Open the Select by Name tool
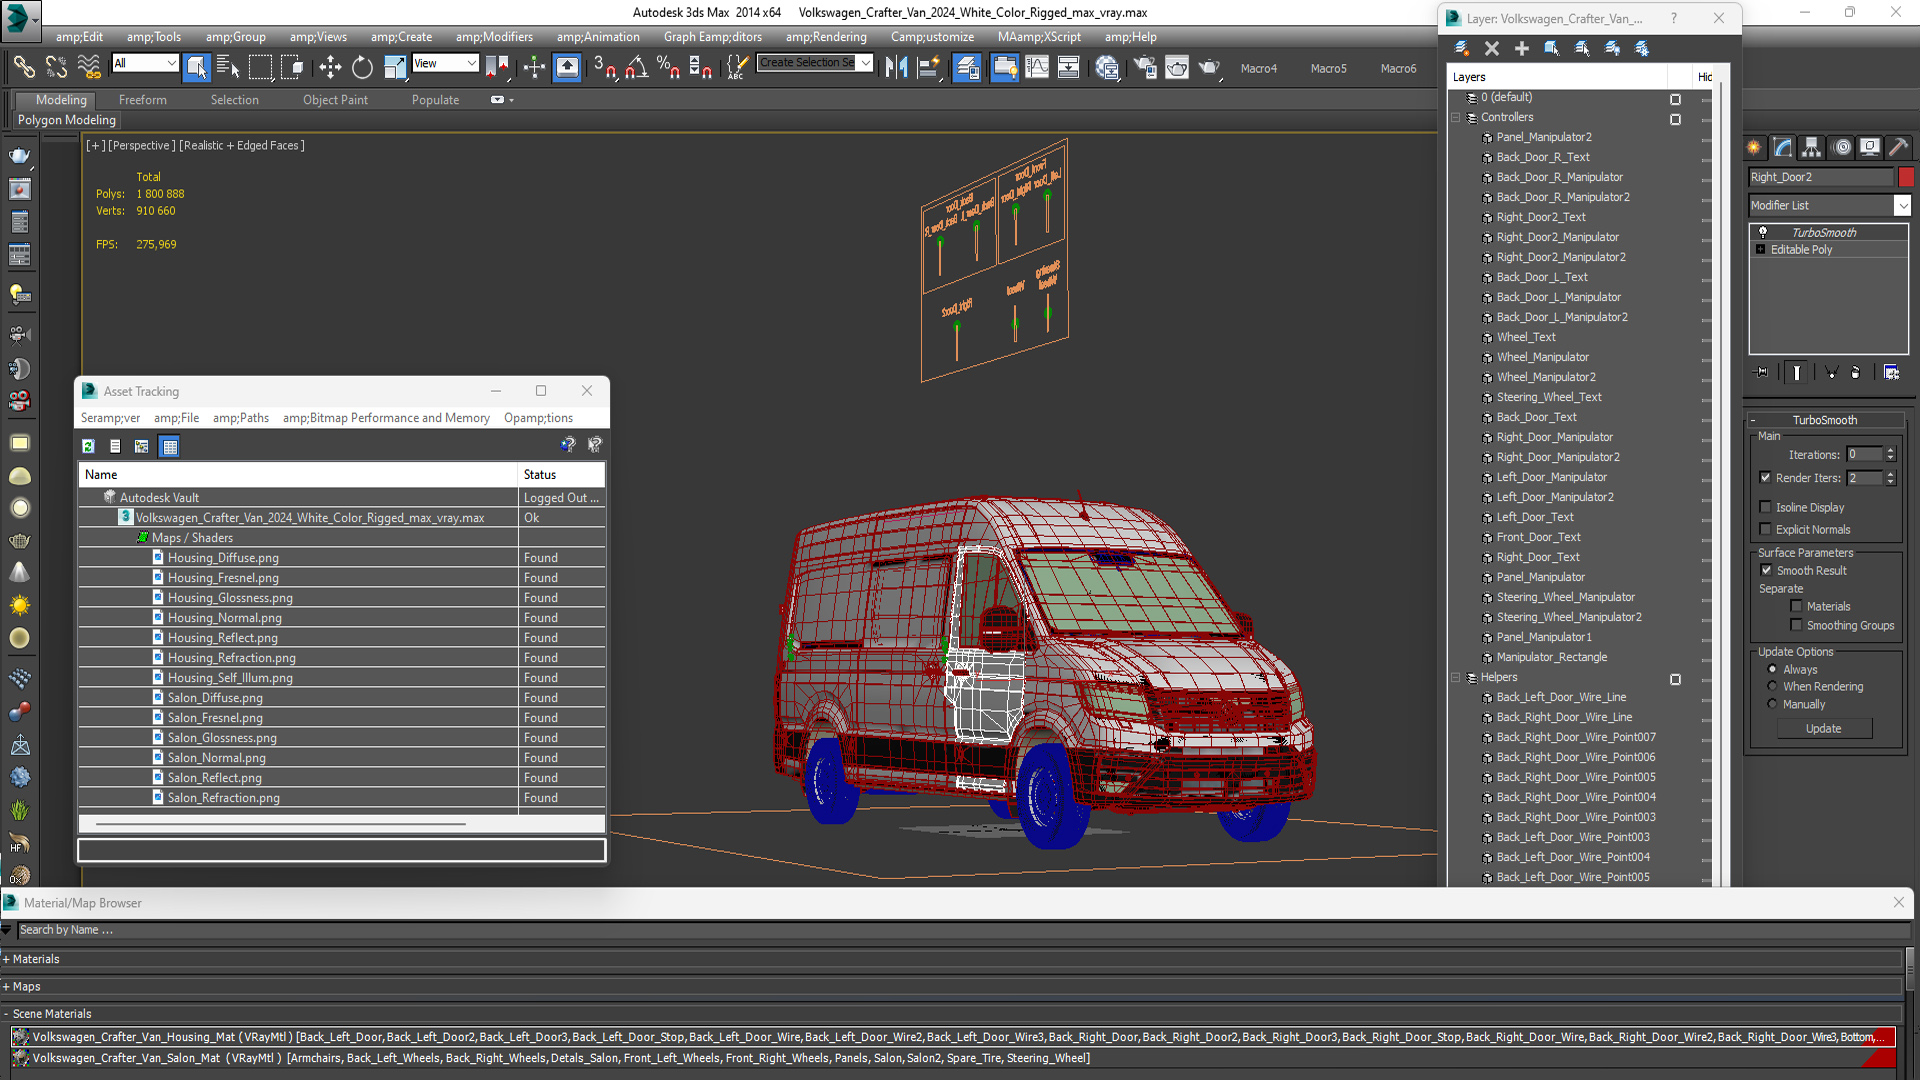 [228, 67]
